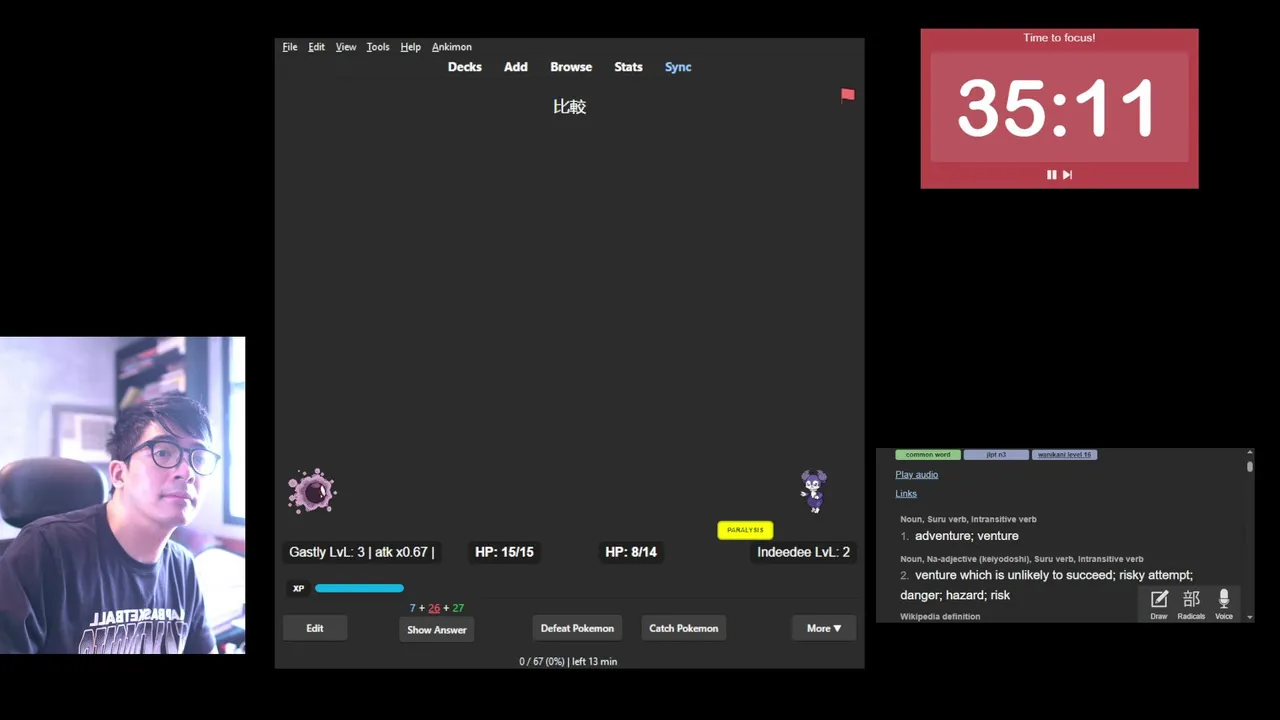The width and height of the screenshot is (1280, 720).
Task: Click the wanikani level 16 tag
Action: tap(1065, 455)
